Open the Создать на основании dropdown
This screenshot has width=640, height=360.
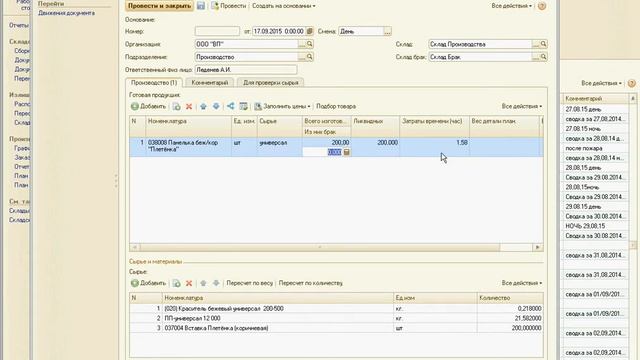tap(284, 6)
